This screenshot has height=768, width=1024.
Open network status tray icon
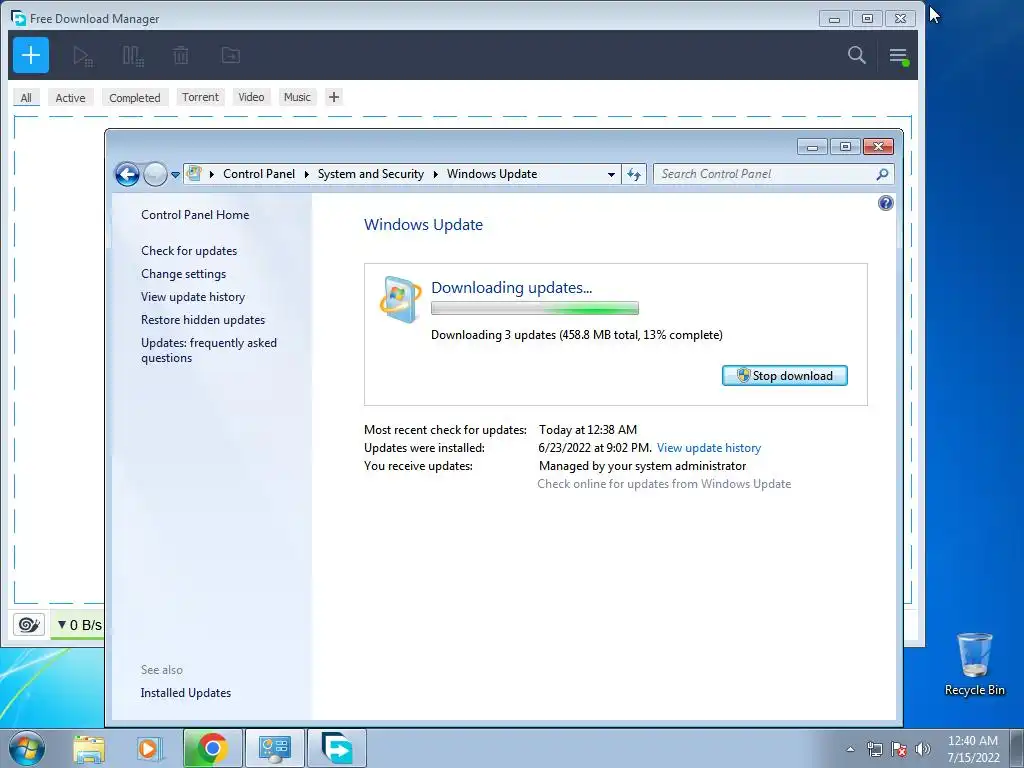(874, 749)
